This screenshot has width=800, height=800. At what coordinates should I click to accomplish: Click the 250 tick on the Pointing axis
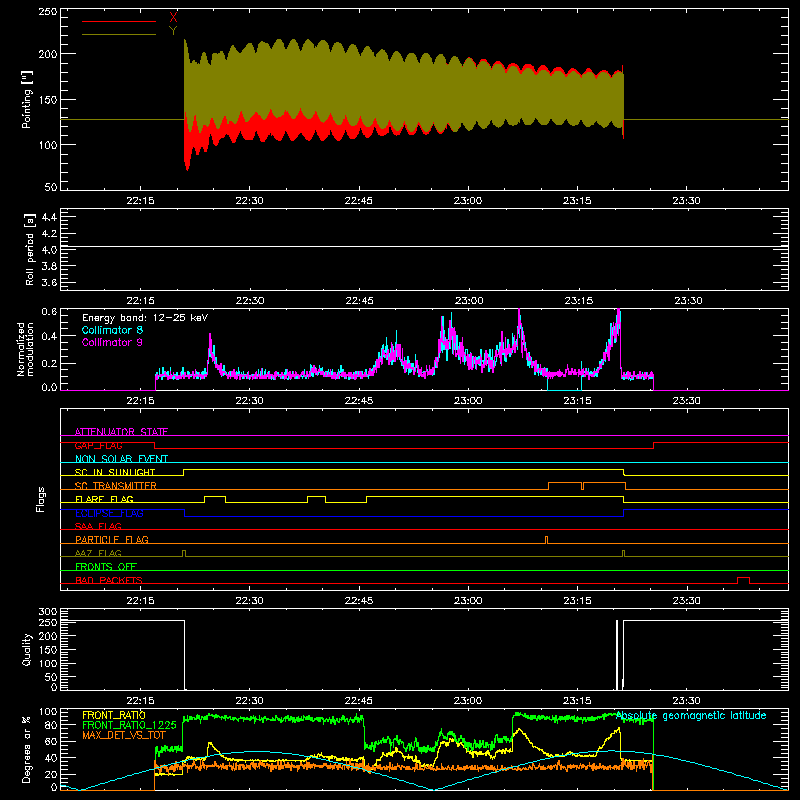point(48,11)
